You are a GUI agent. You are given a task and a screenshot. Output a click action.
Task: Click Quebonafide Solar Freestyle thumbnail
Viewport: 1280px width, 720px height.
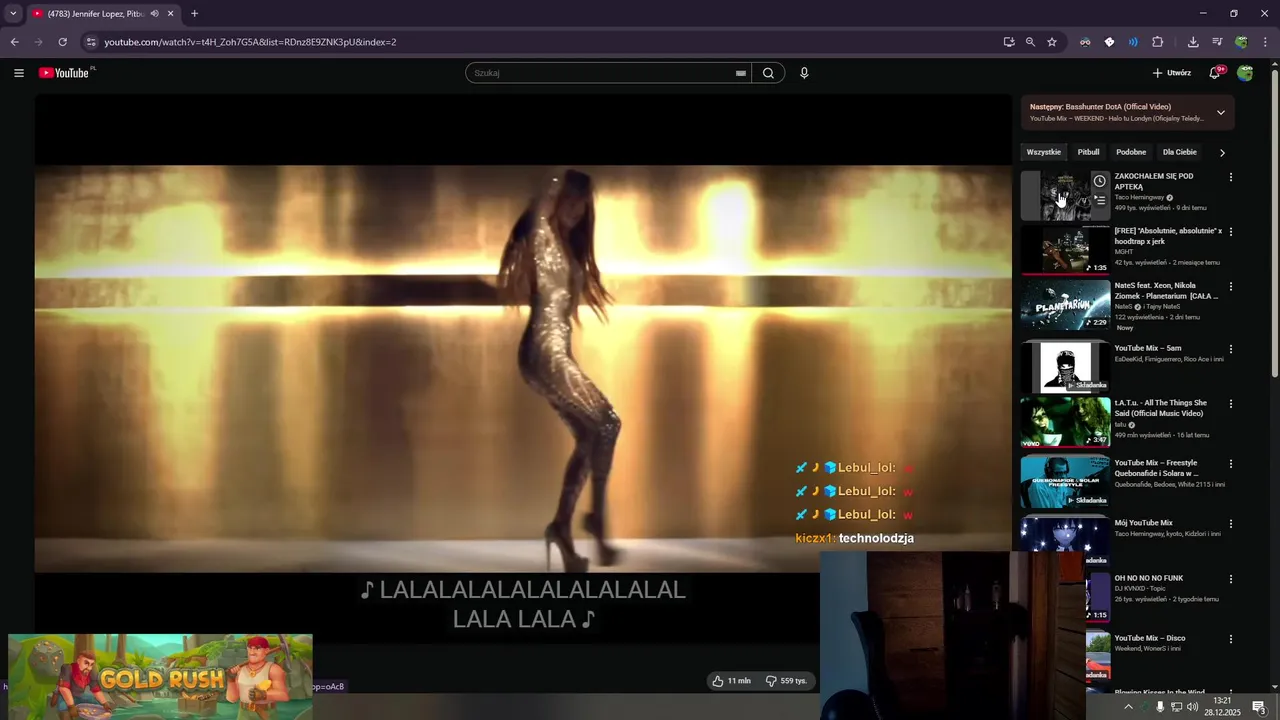tap(1065, 481)
